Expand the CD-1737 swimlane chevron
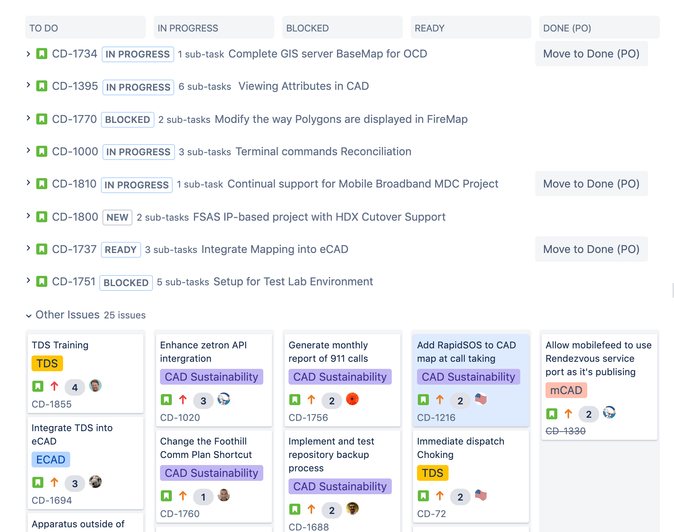Screen dimensions: 674x532 [28, 248]
